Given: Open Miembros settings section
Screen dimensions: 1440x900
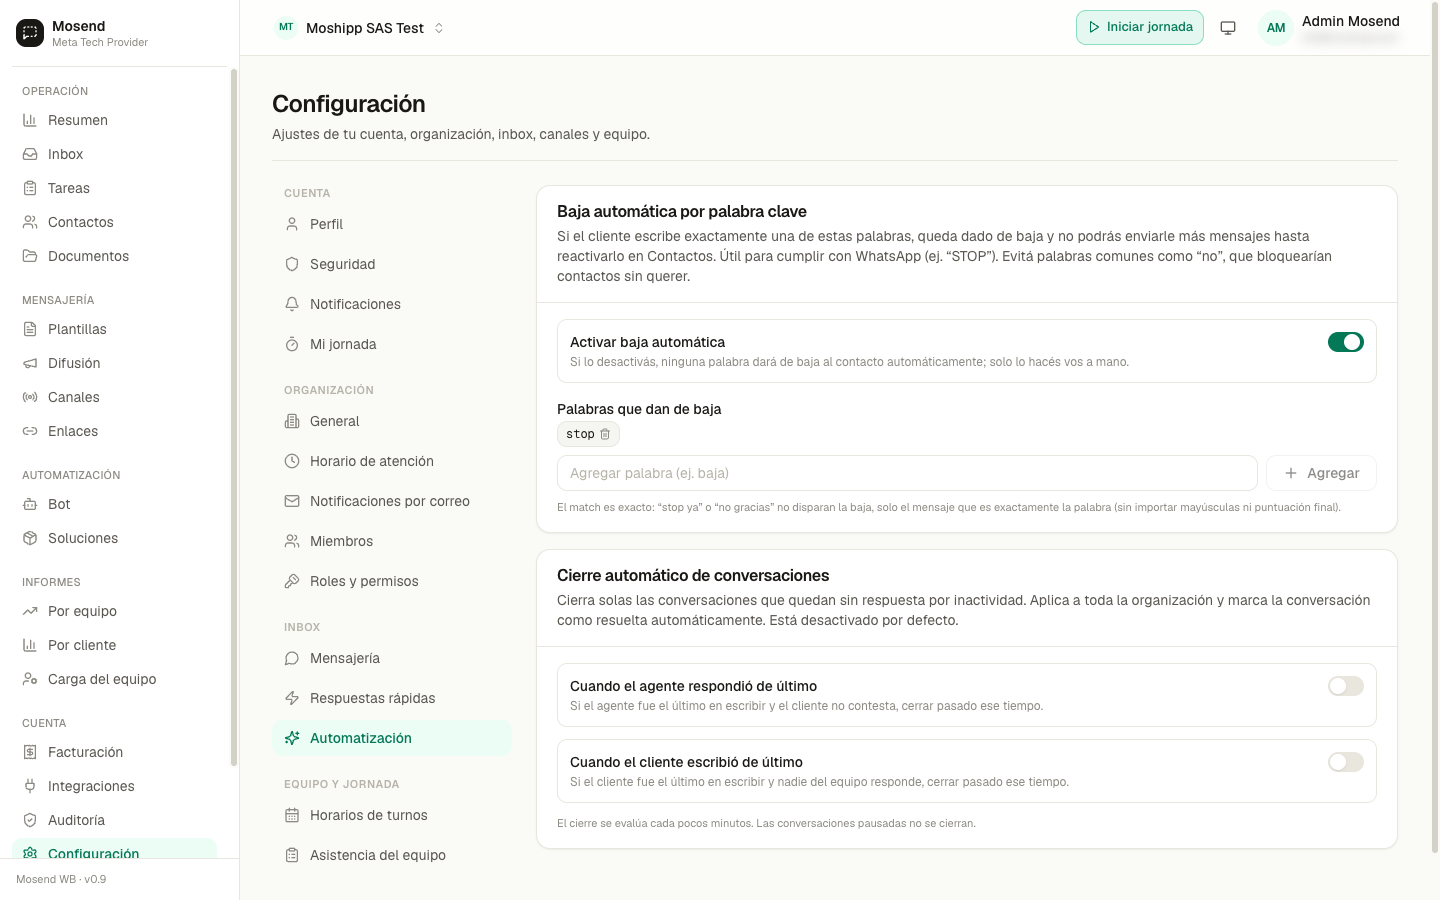Looking at the screenshot, I should tap(392, 541).
